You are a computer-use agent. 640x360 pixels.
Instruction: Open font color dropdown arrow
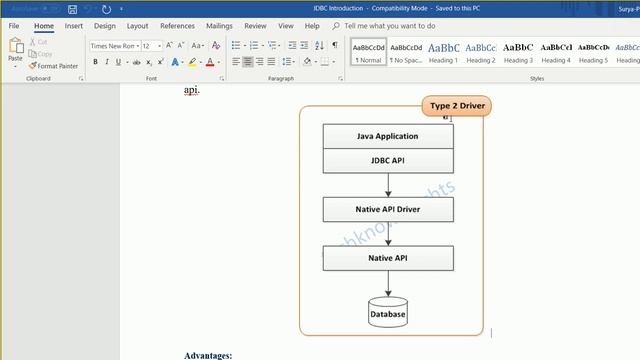(219, 62)
